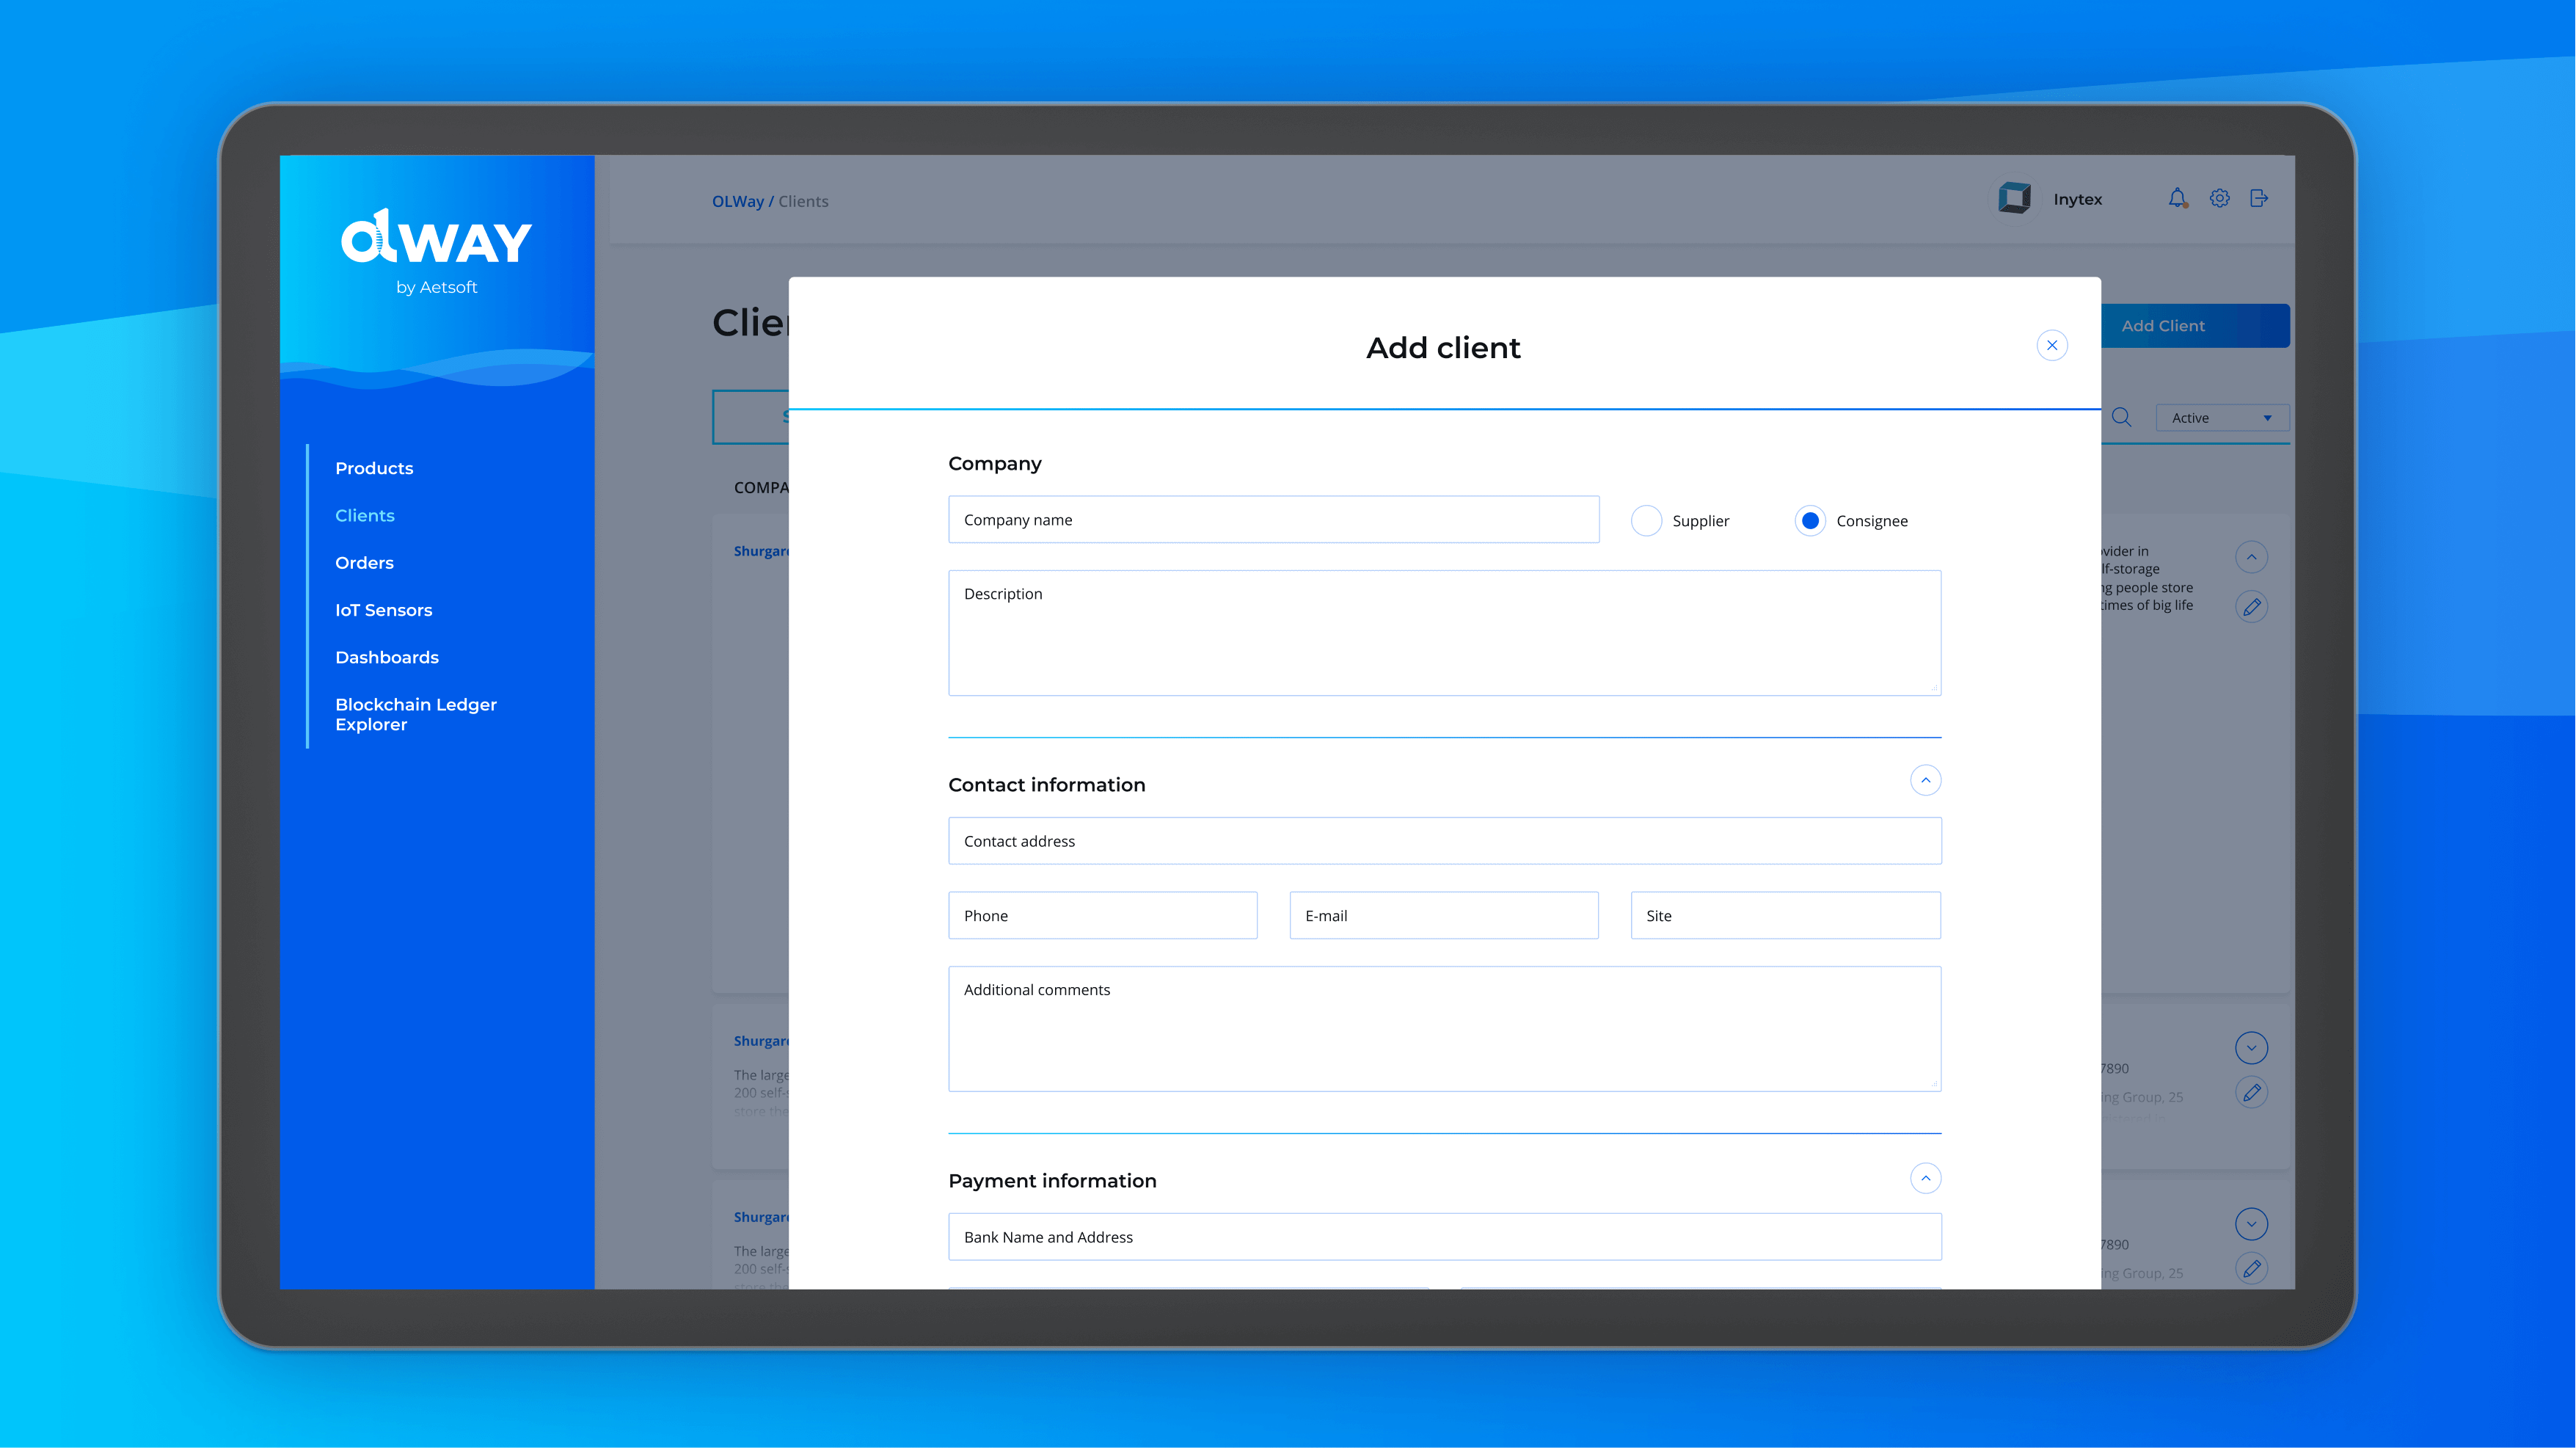This screenshot has width=2576, height=1448.
Task: Click the OLWay logo in sidebar
Action: [x=436, y=240]
